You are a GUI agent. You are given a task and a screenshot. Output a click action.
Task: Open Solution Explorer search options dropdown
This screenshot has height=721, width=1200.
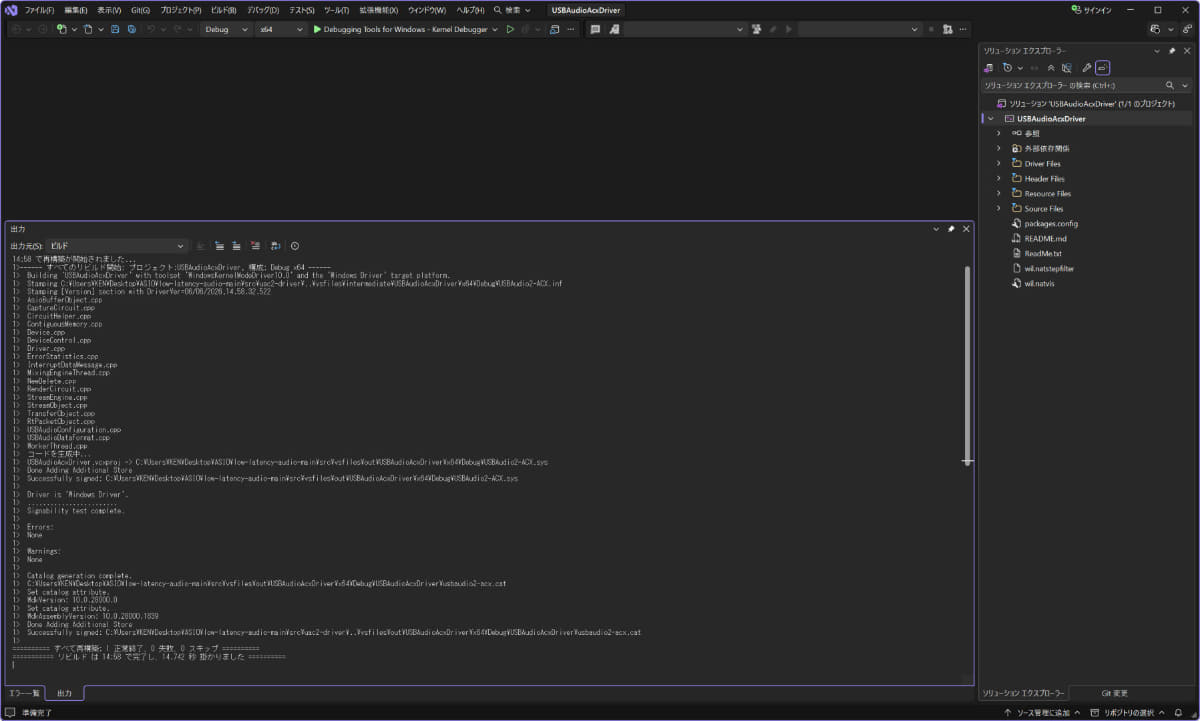tap(1185, 85)
